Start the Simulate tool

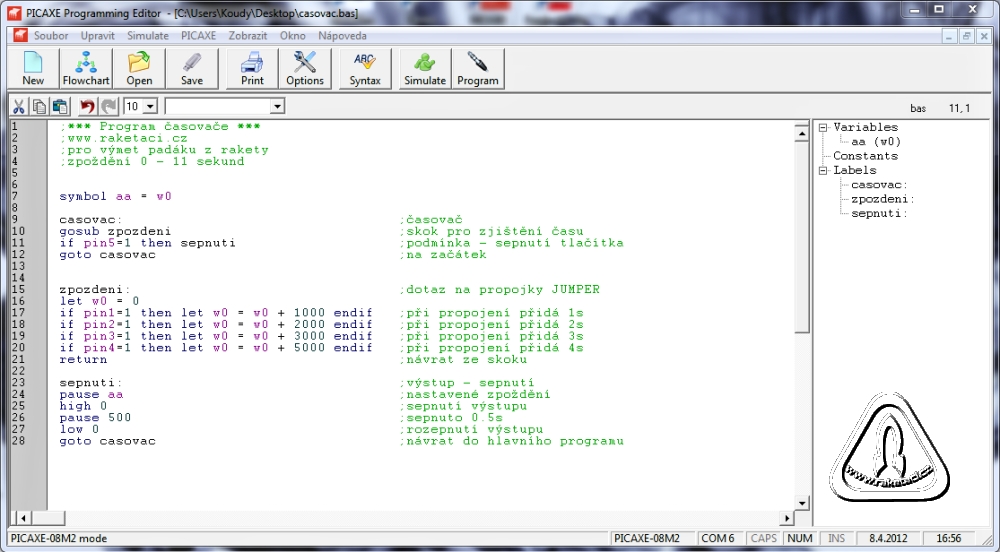(x=425, y=68)
